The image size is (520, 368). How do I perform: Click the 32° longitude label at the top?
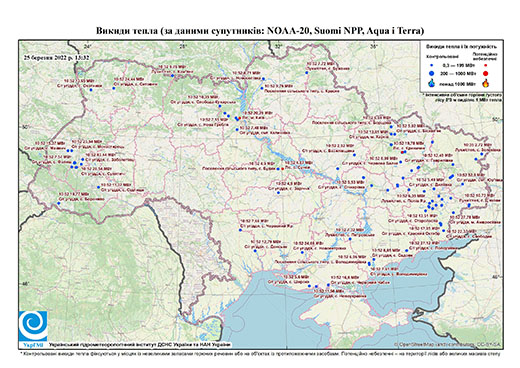pos(278,46)
